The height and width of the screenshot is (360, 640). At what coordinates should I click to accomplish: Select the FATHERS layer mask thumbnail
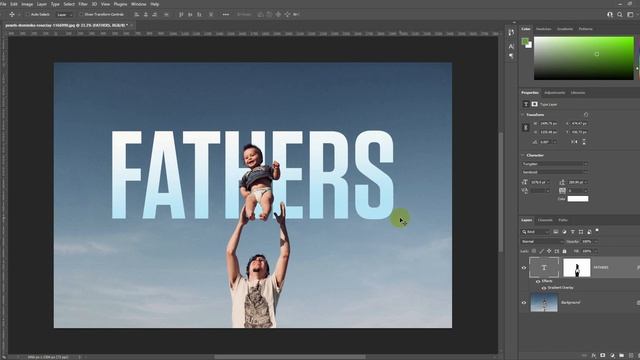click(577, 268)
